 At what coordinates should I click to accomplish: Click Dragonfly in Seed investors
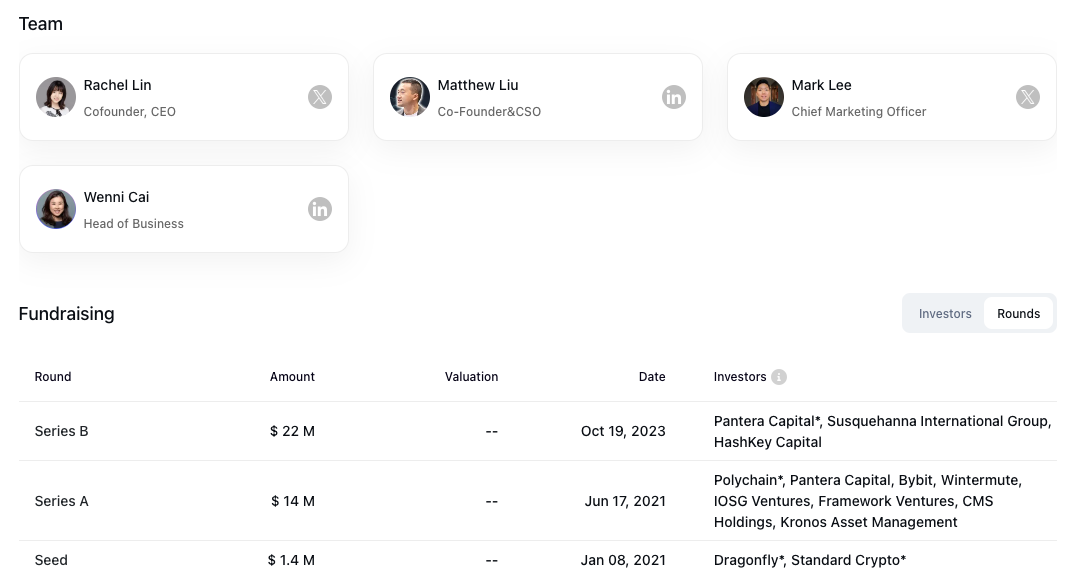(x=749, y=560)
